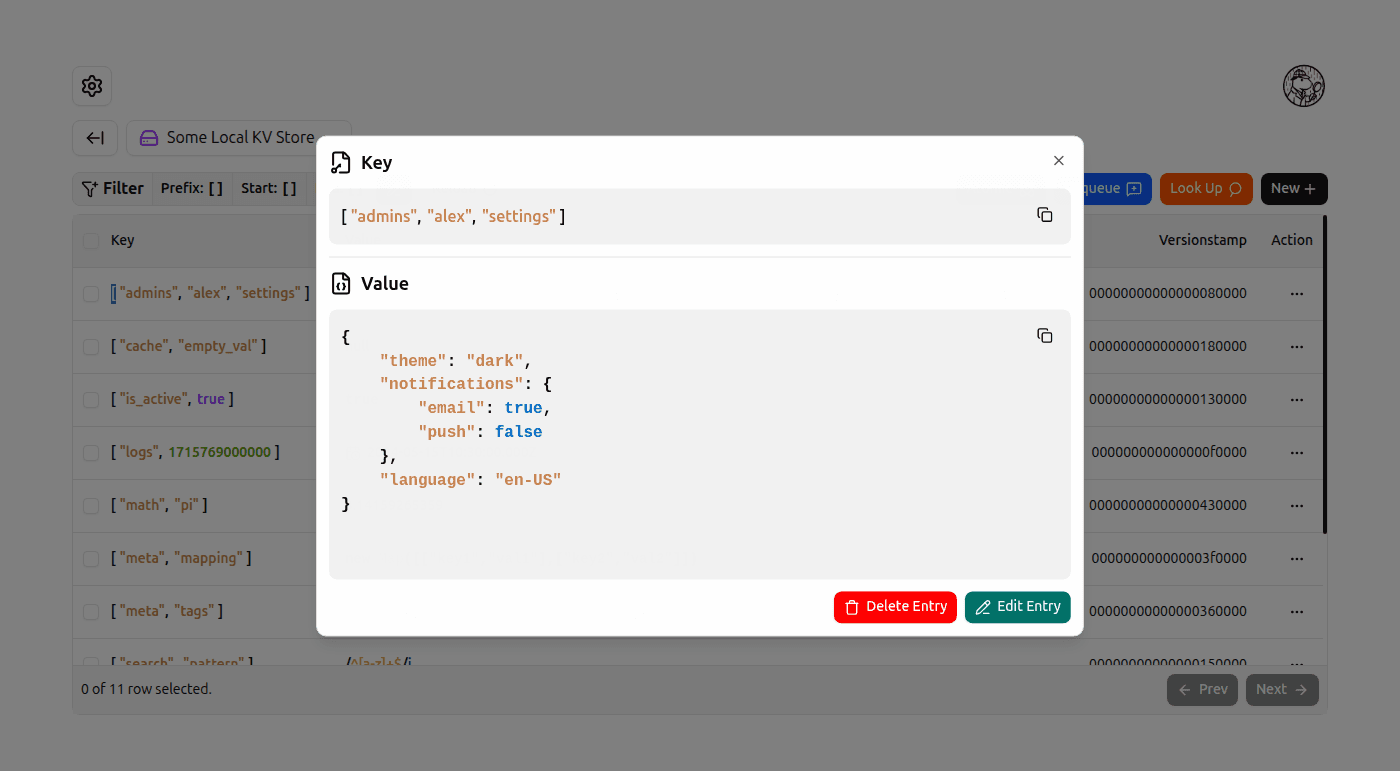The height and width of the screenshot is (771, 1400).
Task: Expand the meta tags row action menu
Action: pyautogui.click(x=1297, y=611)
